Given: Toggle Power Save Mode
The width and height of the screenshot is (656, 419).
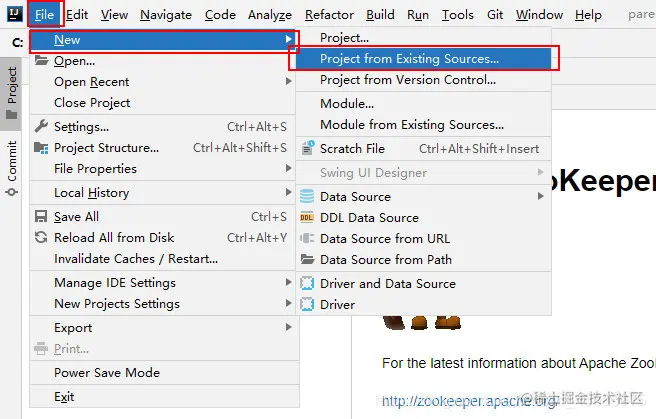Looking at the screenshot, I should (164, 372).
